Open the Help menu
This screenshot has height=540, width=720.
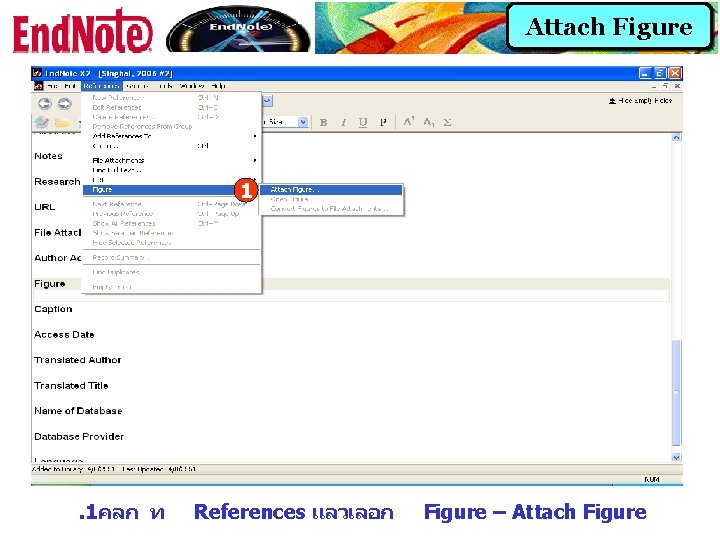click(x=219, y=86)
